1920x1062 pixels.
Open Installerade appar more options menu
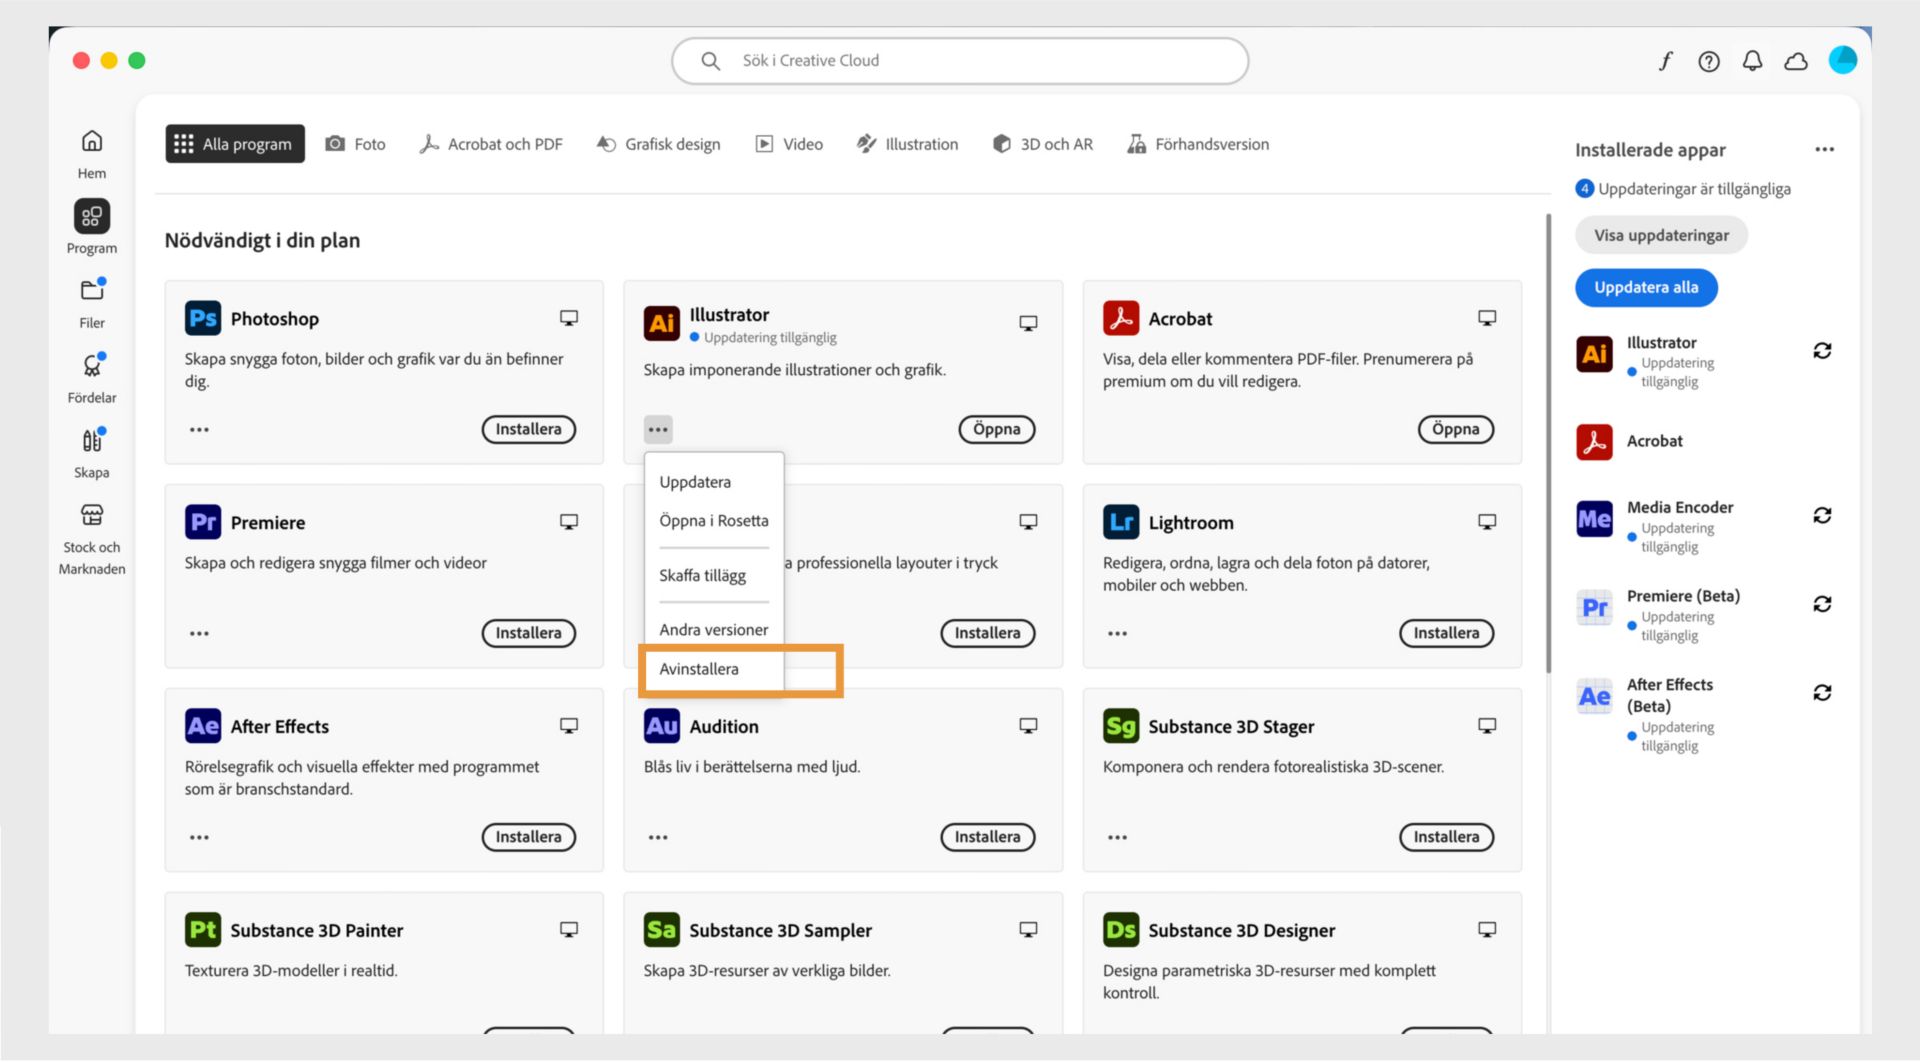click(1825, 150)
